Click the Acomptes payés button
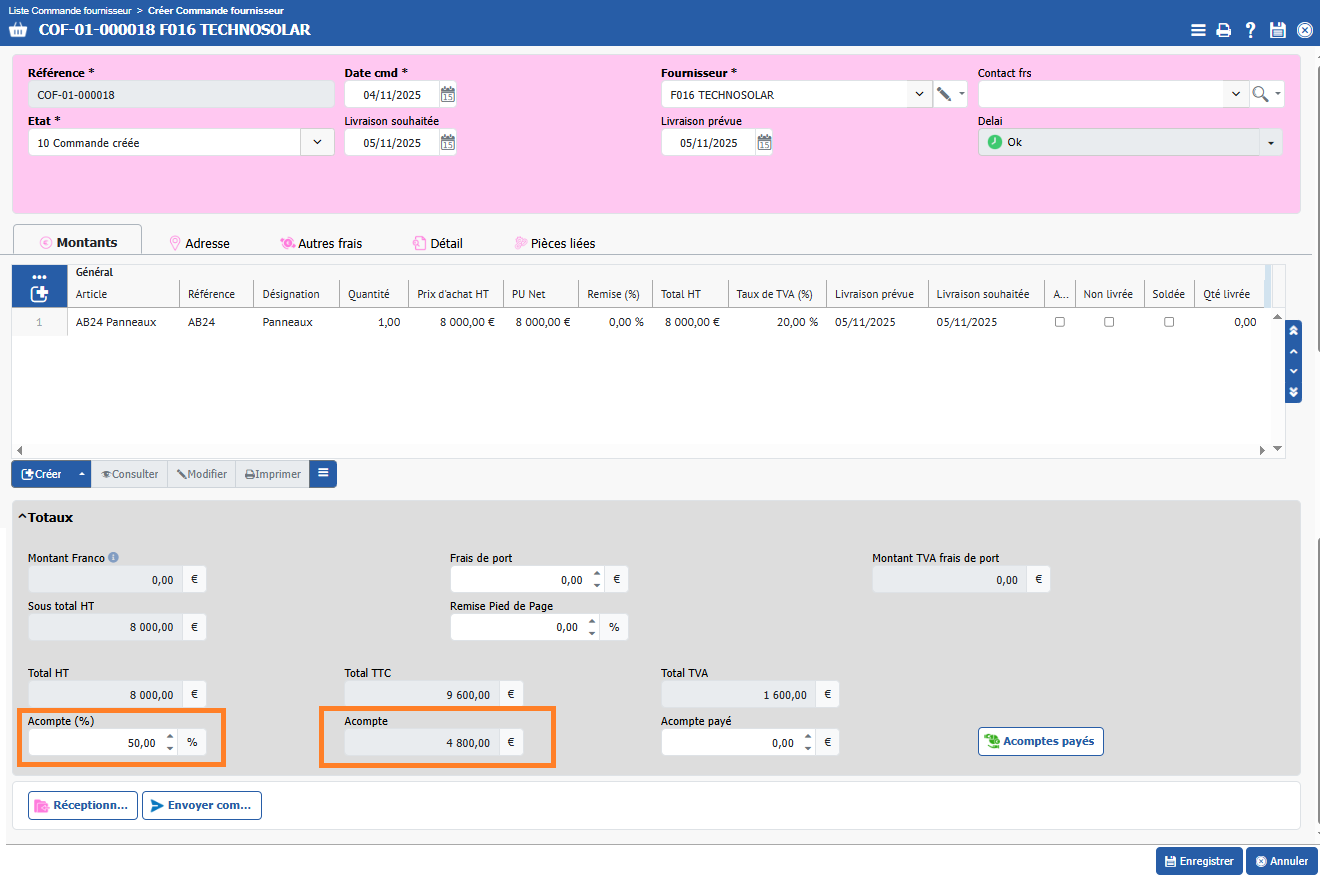1322x880 pixels. [x=1040, y=741]
